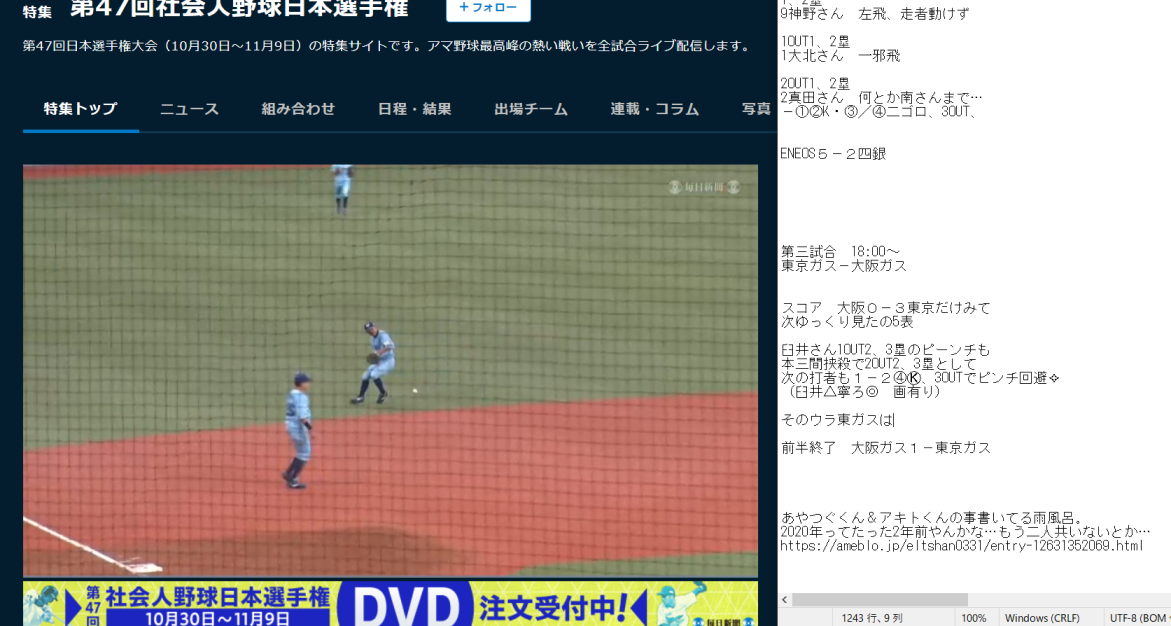
Task: Click the '次ゆっくり見たの5表' line
Action: pyautogui.click(x=847, y=322)
